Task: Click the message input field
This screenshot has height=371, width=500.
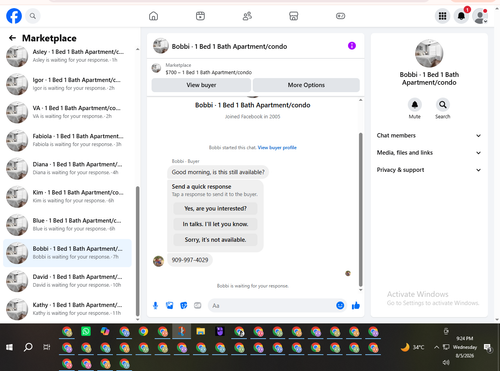Action: (x=272, y=306)
